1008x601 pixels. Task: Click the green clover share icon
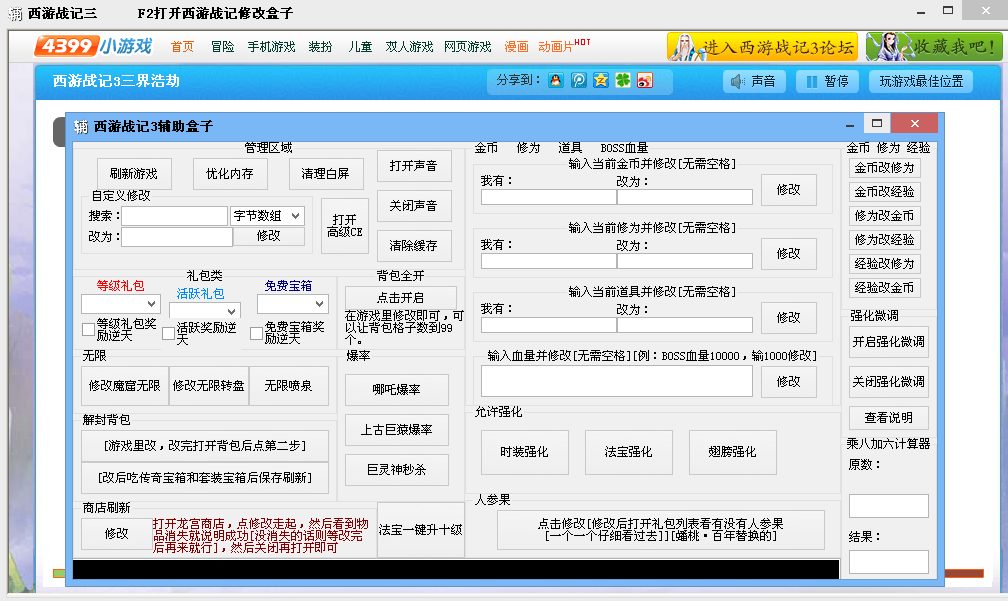(x=623, y=80)
